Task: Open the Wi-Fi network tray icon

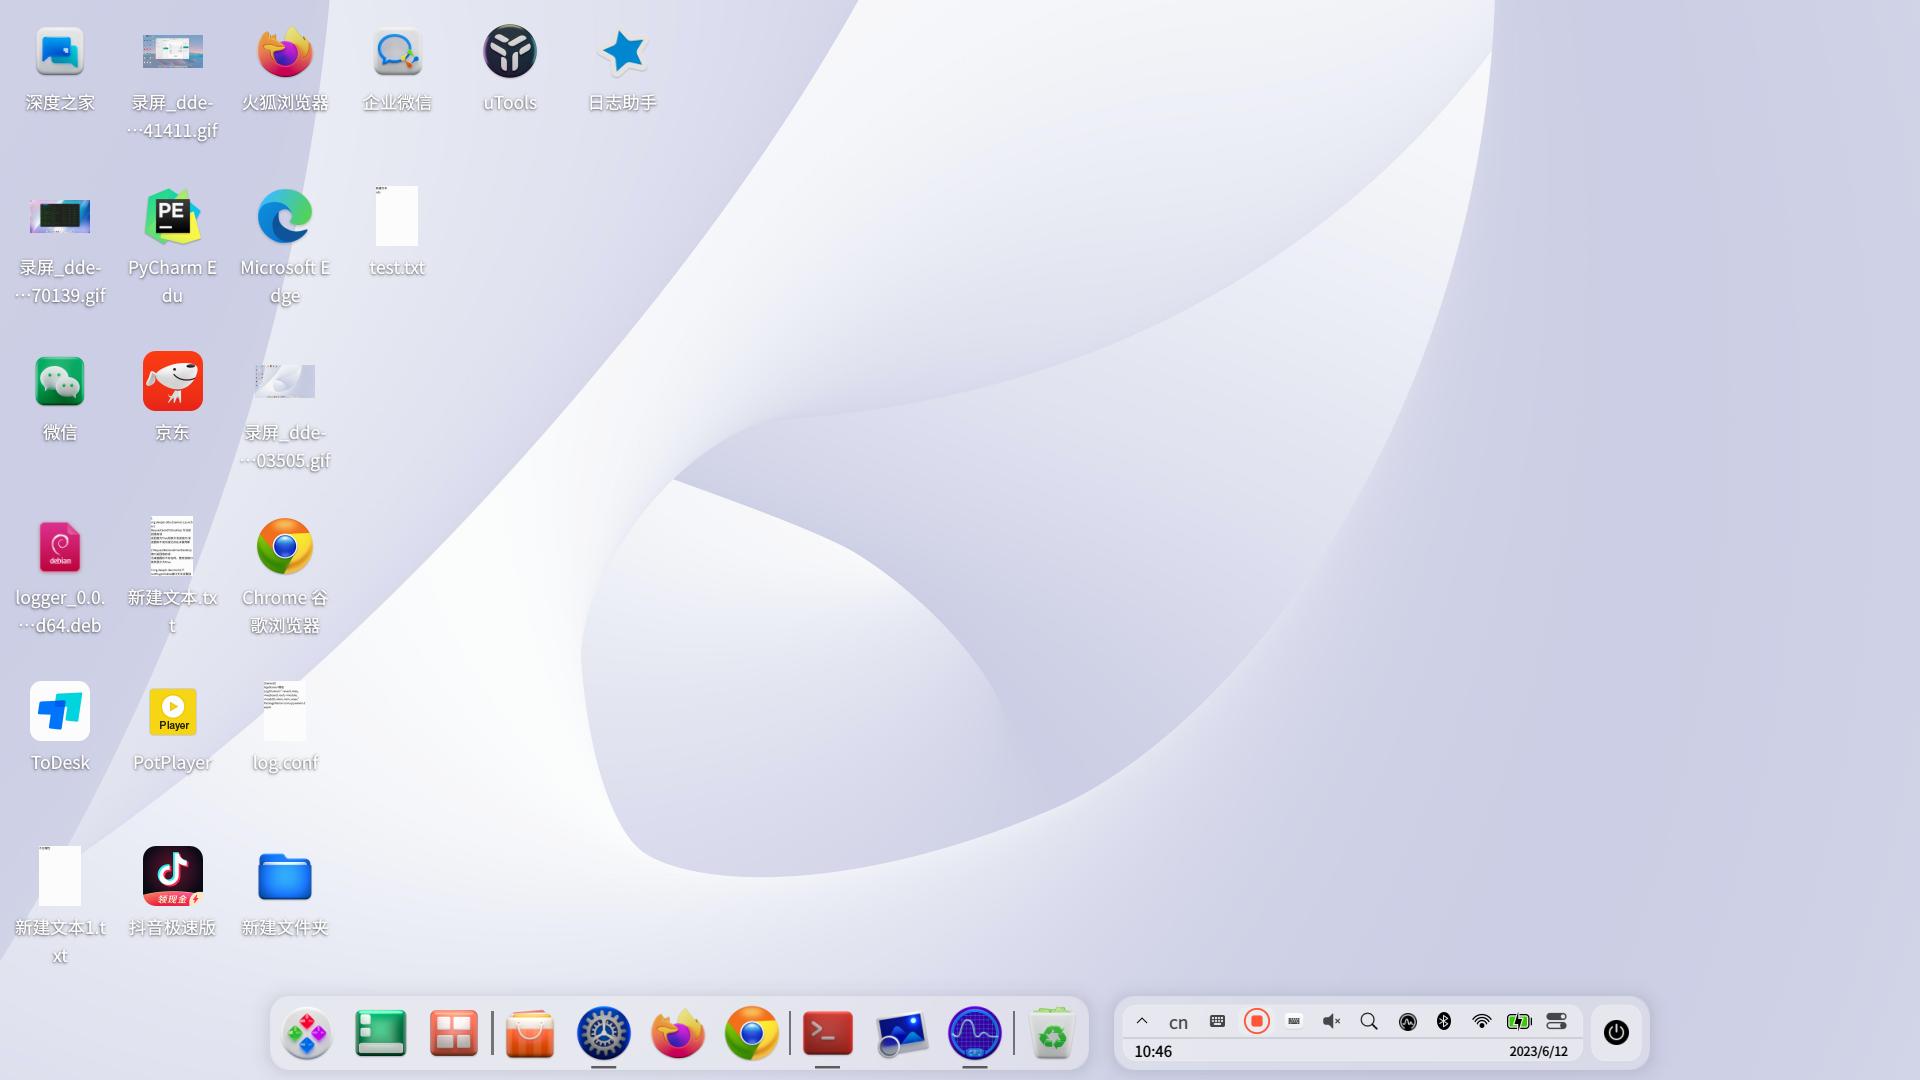Action: click(1480, 1021)
